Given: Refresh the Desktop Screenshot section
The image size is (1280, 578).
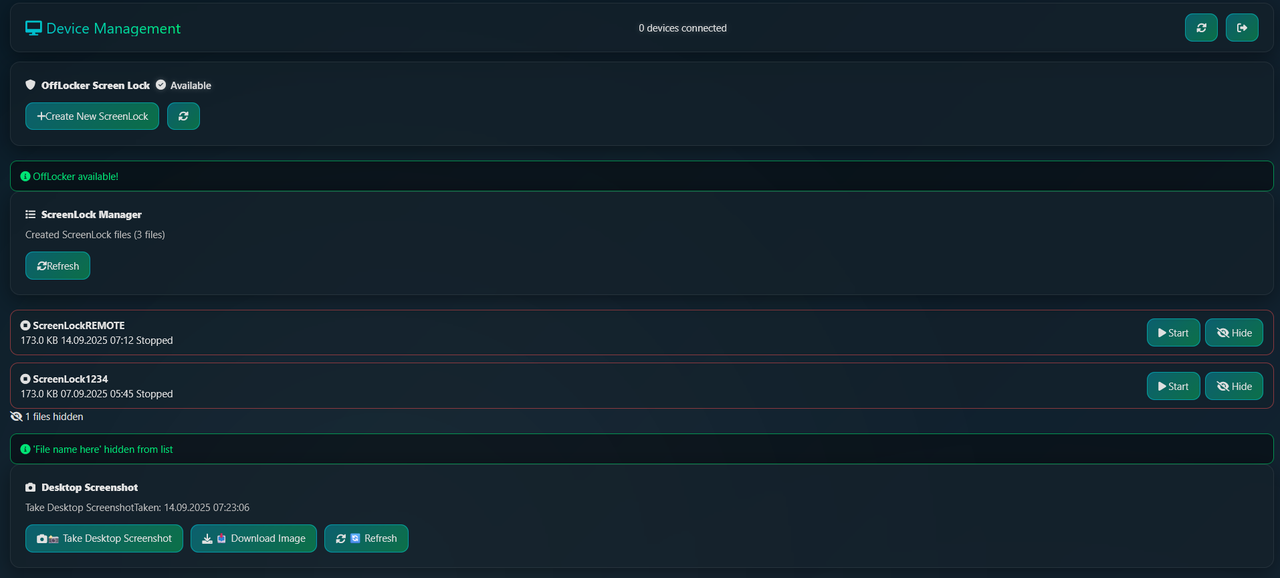Looking at the screenshot, I should click(366, 538).
